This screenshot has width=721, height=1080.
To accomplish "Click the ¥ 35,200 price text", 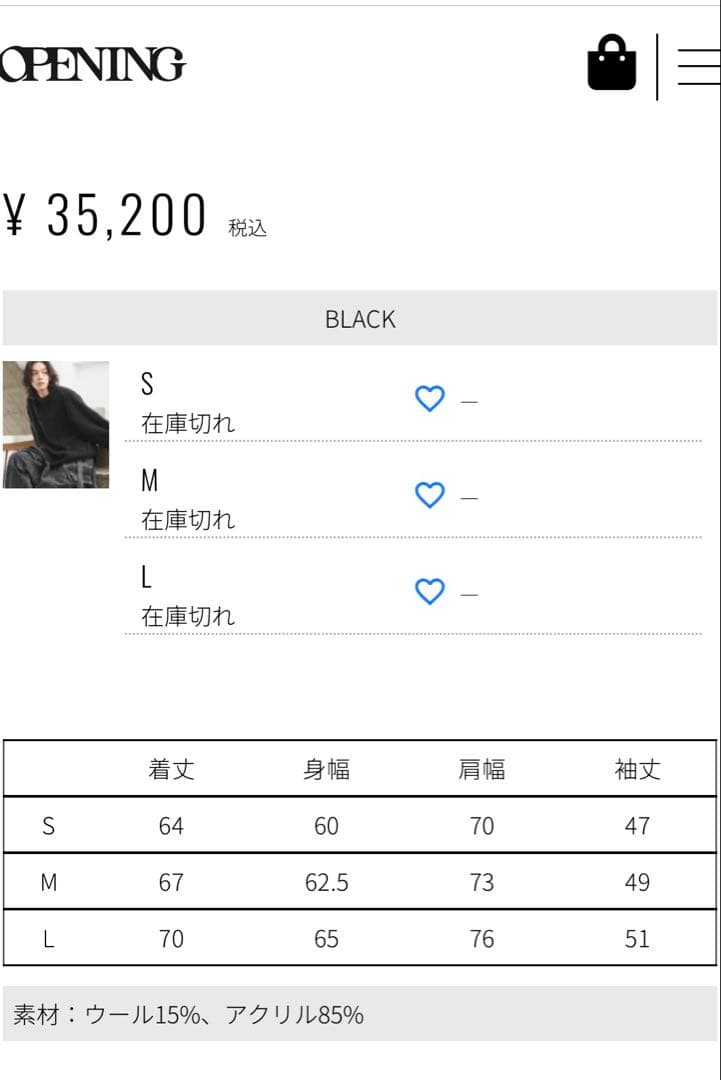I will coord(107,215).
